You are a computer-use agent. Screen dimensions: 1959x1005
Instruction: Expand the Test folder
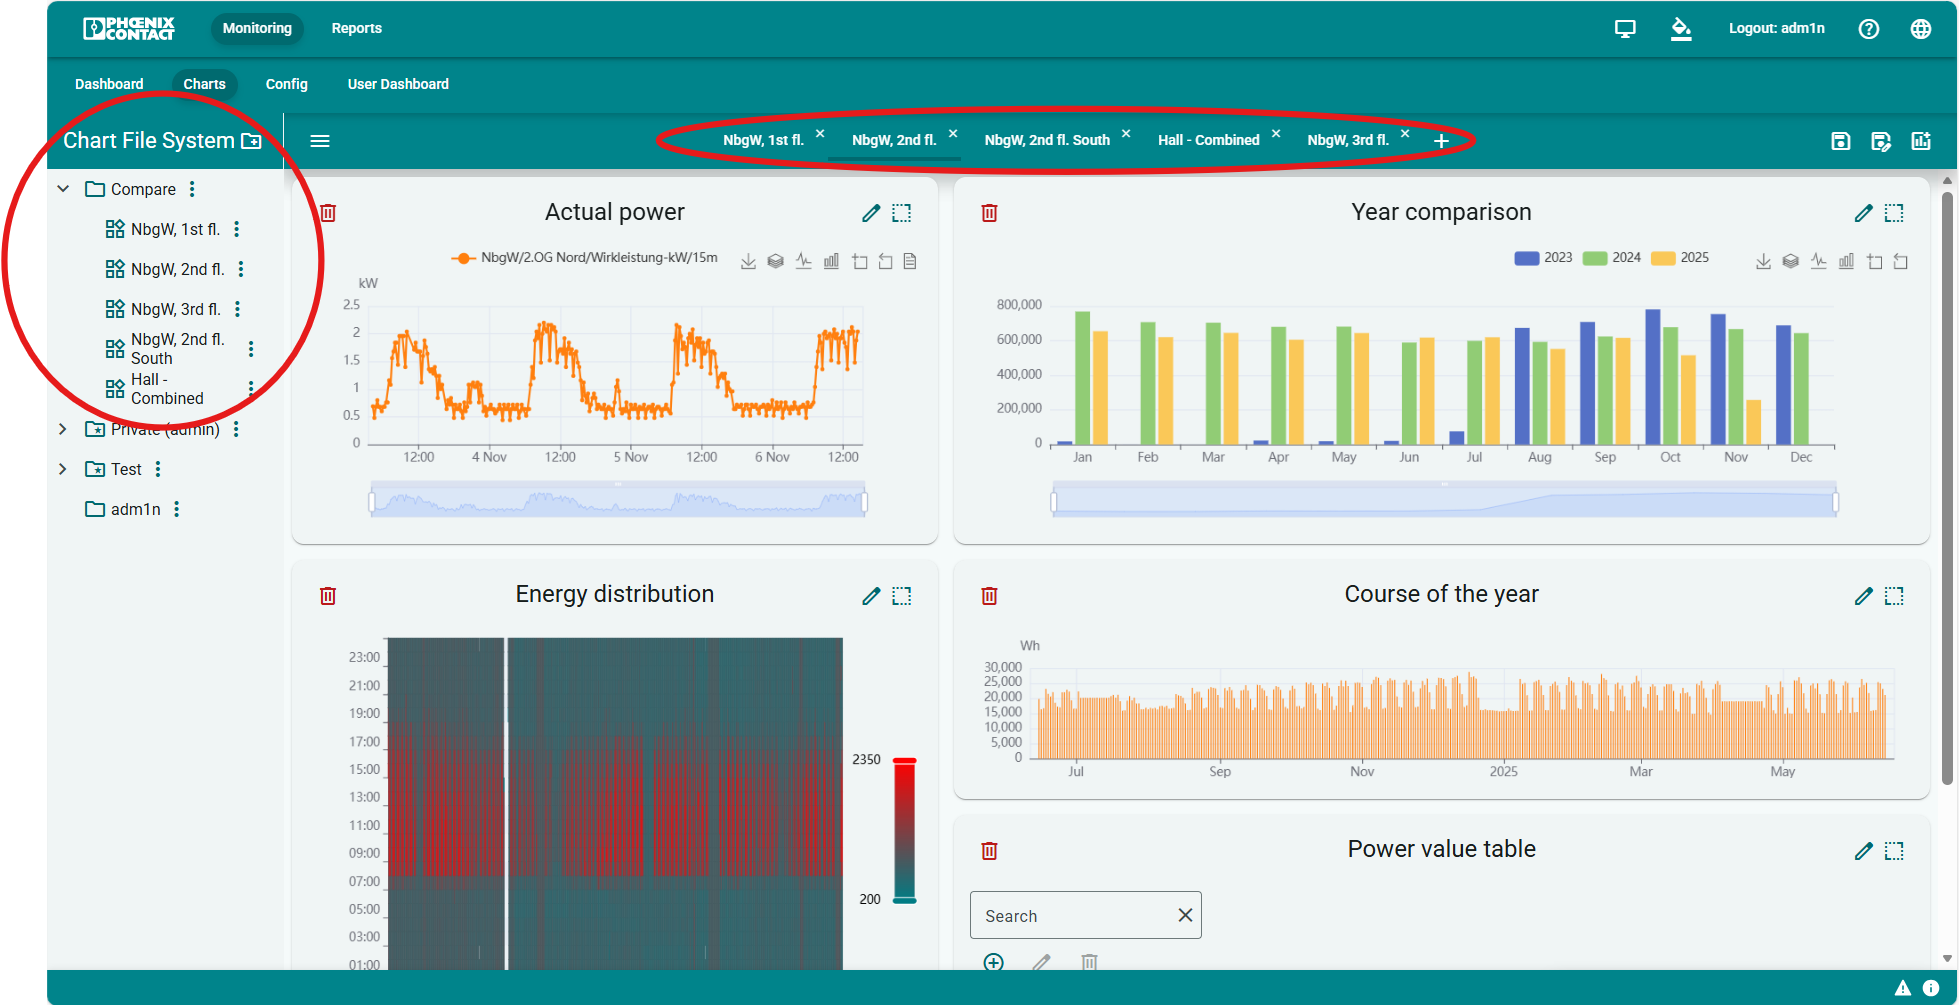(63, 469)
